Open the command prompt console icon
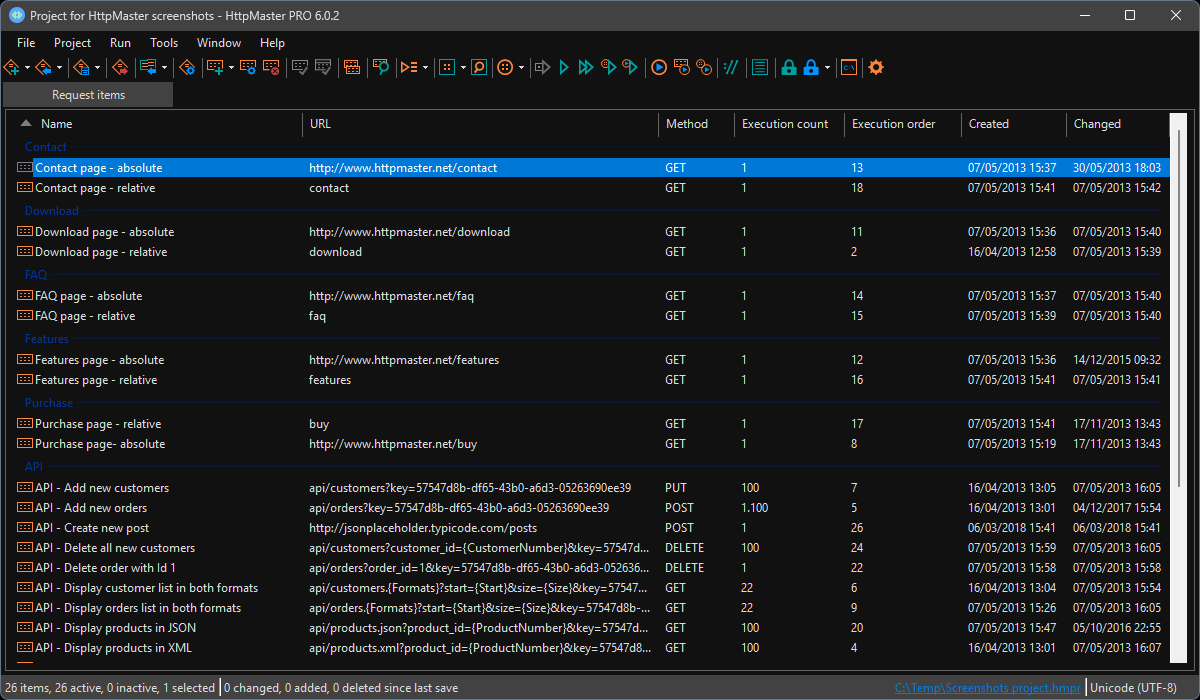Viewport: 1200px width, 700px height. click(x=848, y=67)
